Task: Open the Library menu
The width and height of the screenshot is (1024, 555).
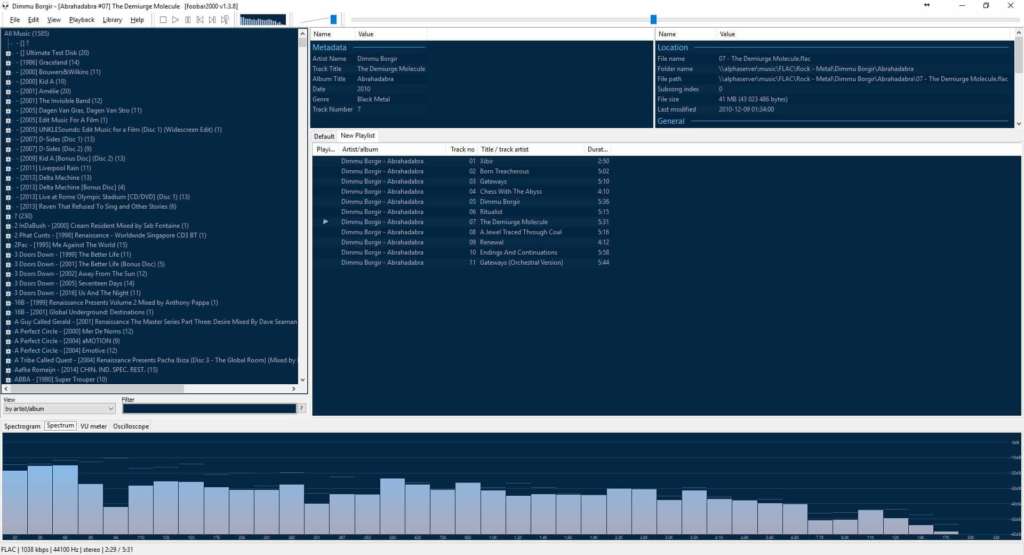Action: click(x=112, y=20)
